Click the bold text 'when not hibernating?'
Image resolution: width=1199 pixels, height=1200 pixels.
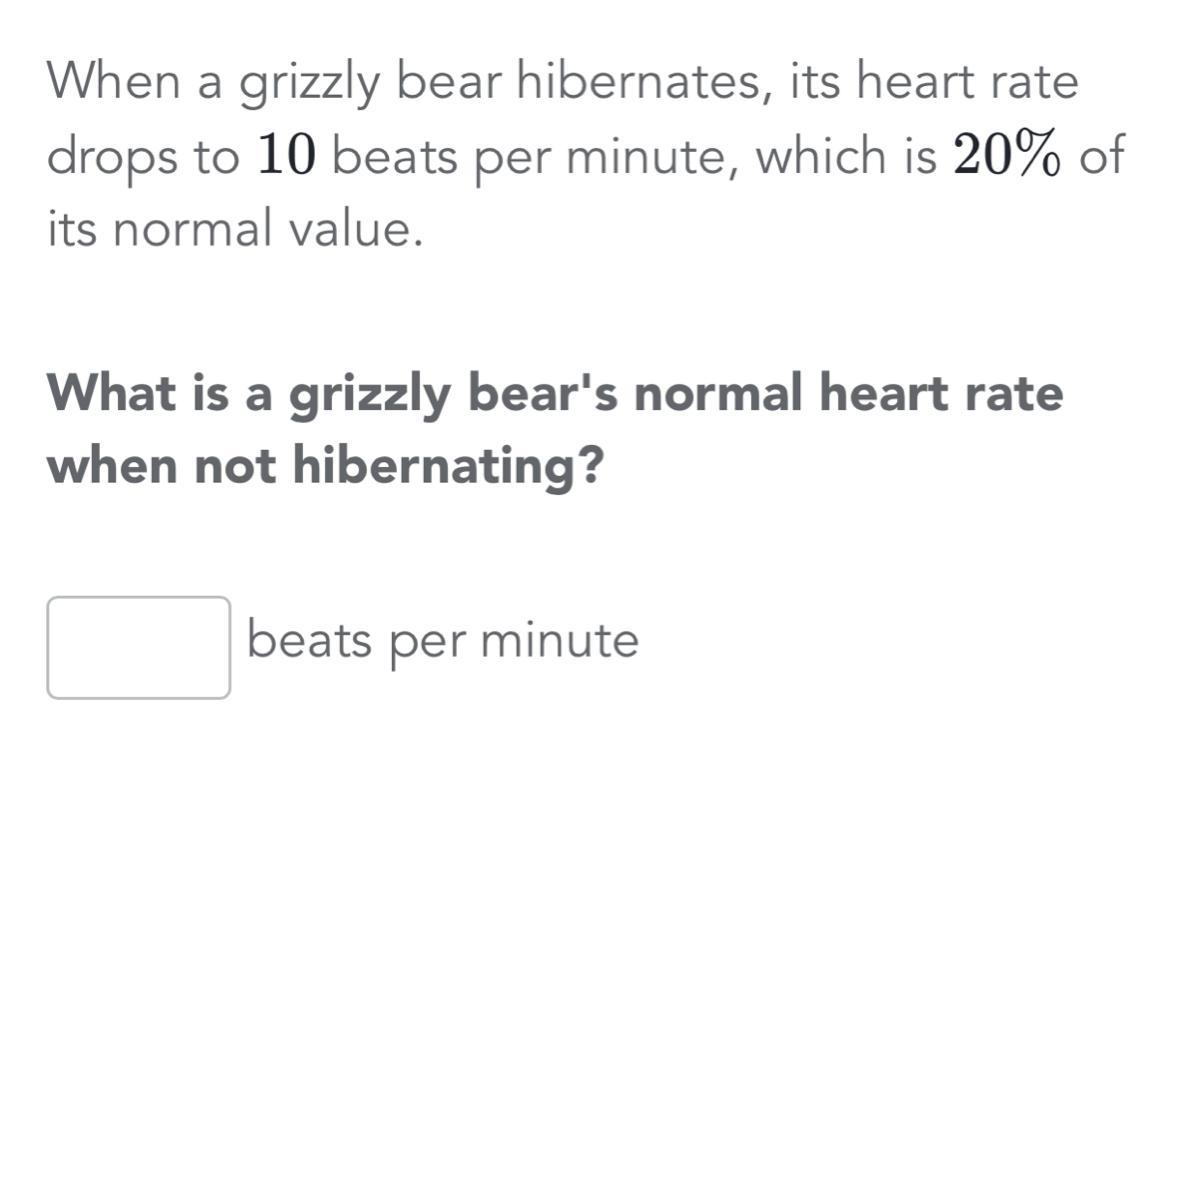click(x=326, y=466)
